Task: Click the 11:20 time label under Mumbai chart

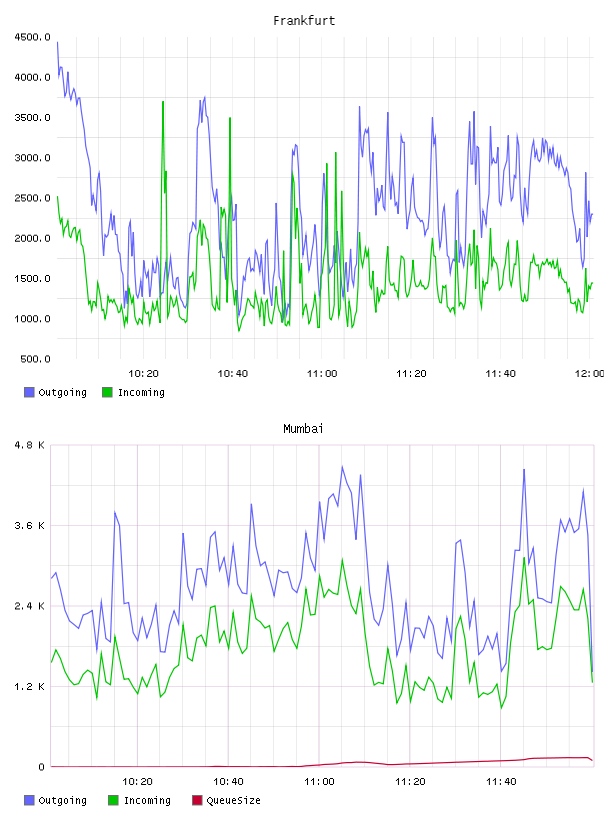Action: point(410,782)
